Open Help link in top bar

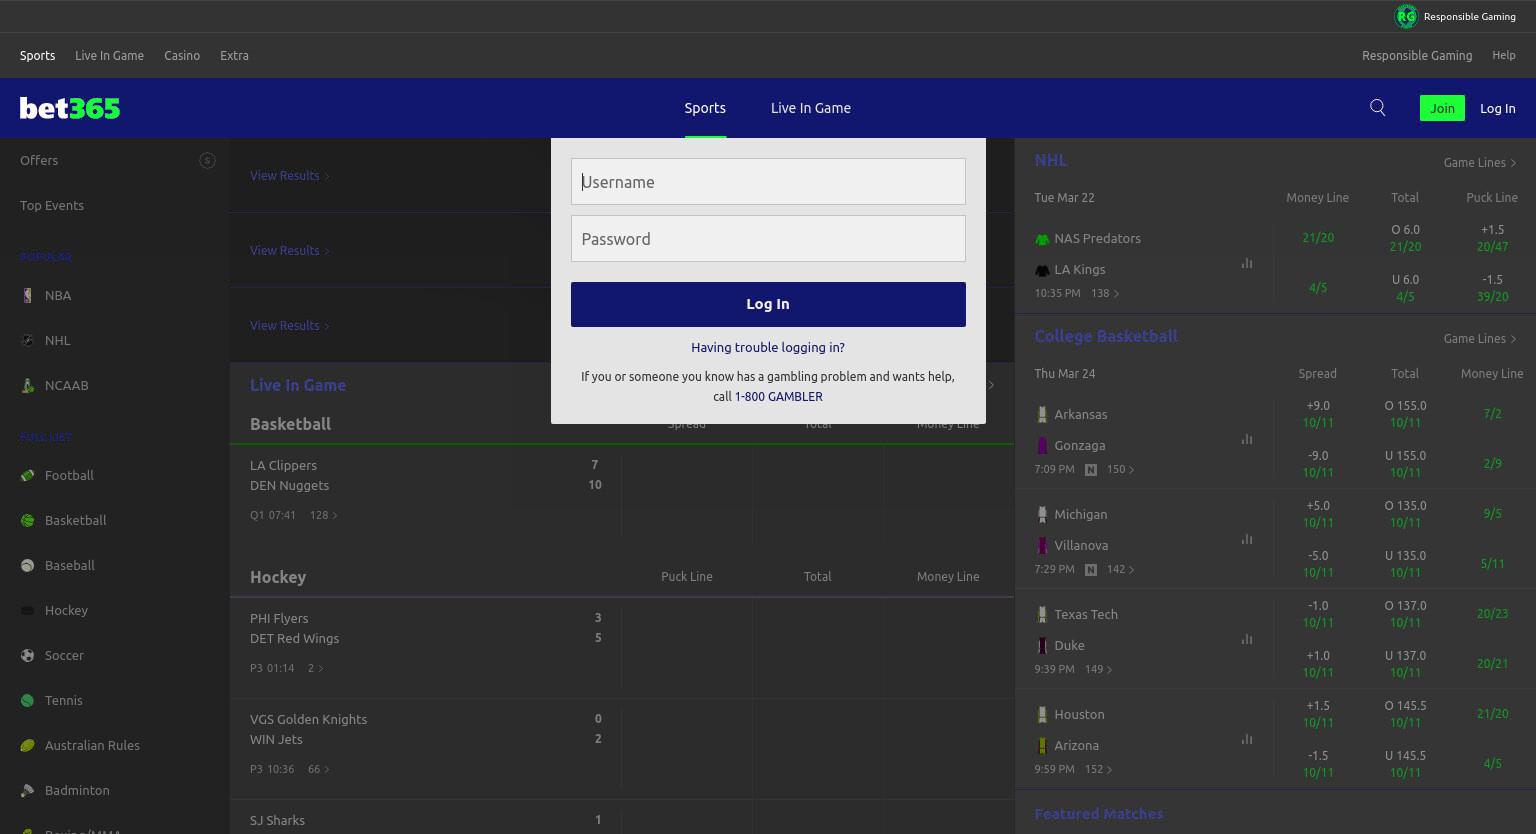coord(1504,55)
